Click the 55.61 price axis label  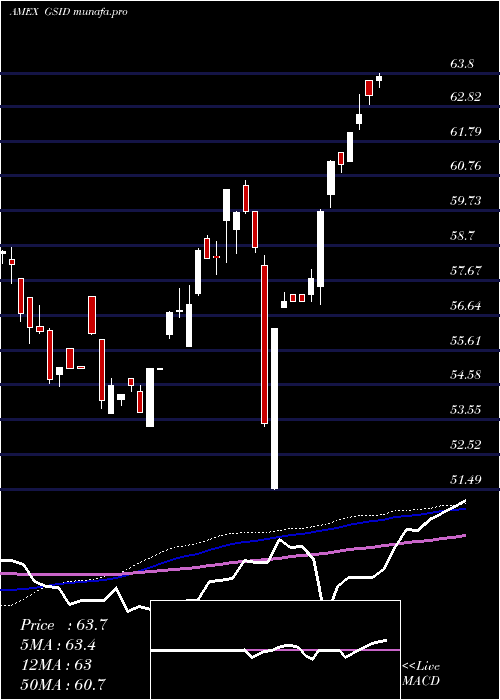point(465,341)
